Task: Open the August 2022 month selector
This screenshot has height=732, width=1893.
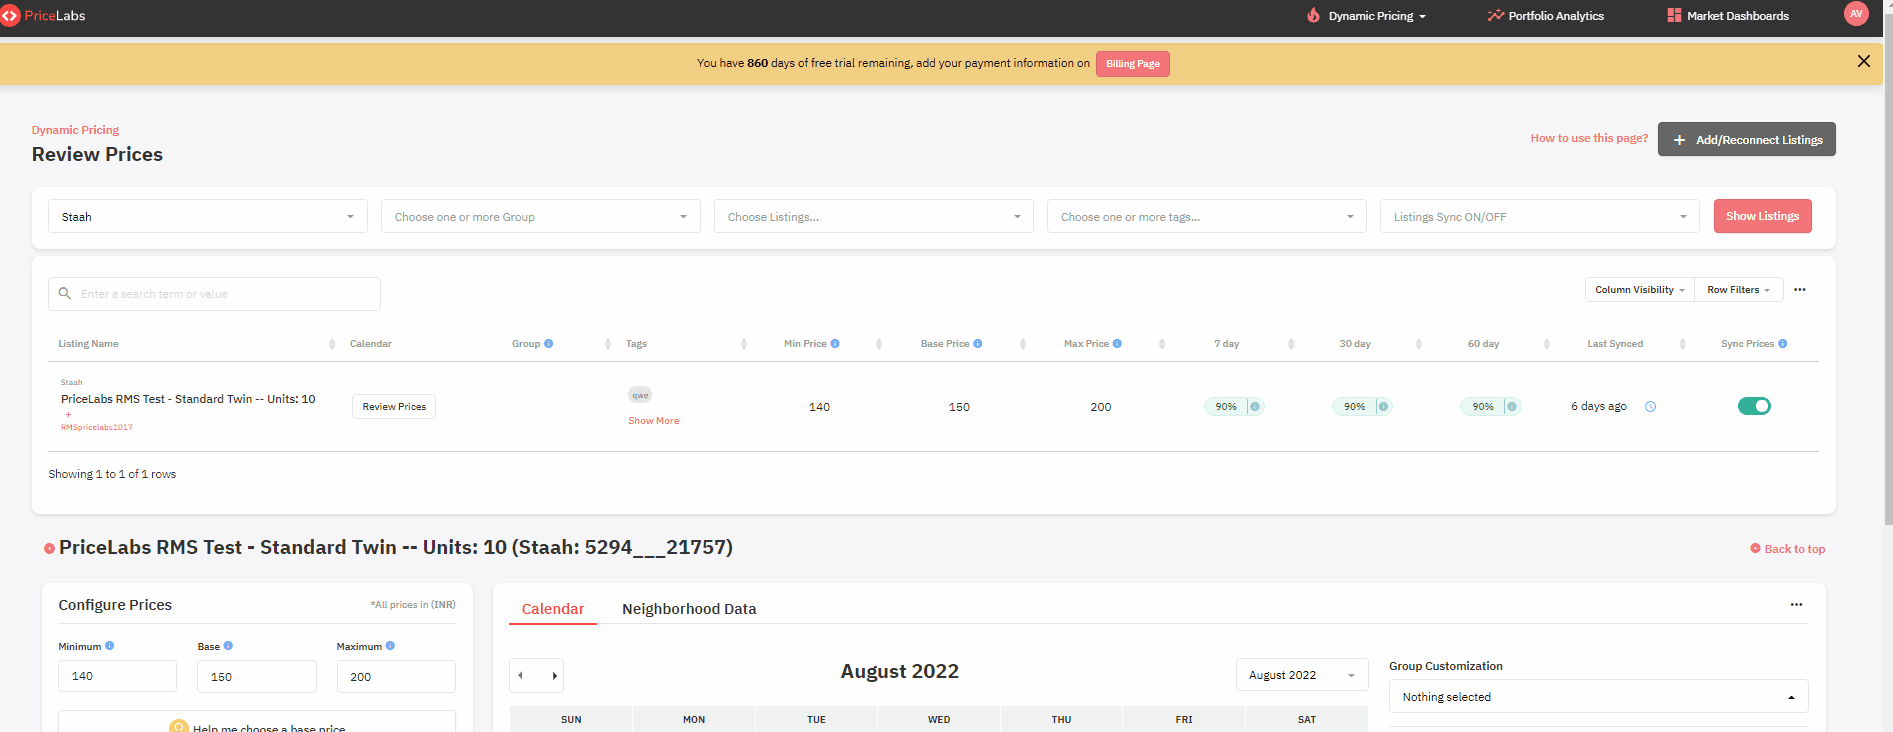Action: tap(1302, 675)
